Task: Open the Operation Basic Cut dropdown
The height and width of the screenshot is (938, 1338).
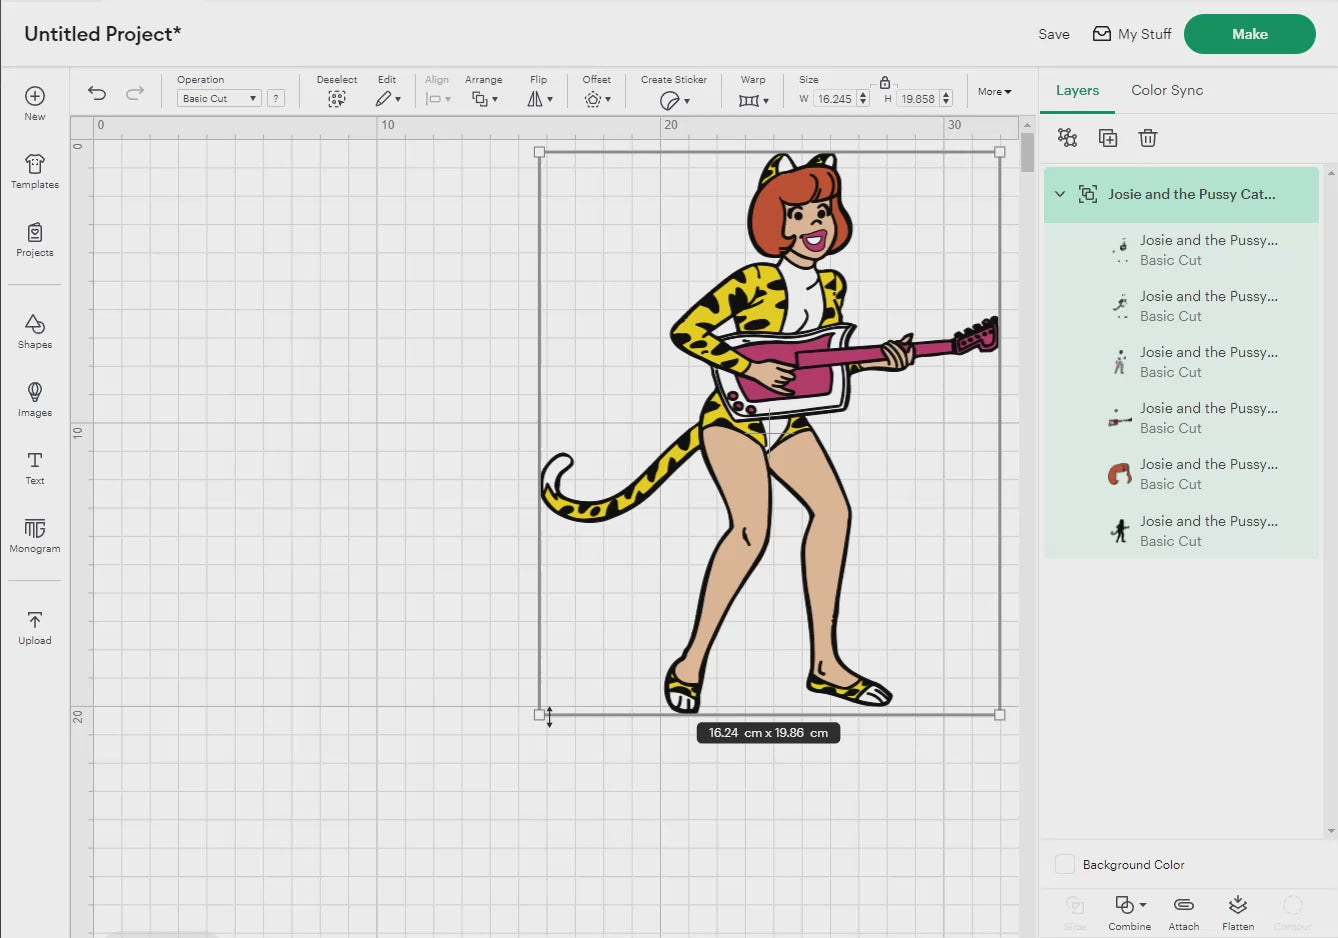Action: click(x=219, y=98)
